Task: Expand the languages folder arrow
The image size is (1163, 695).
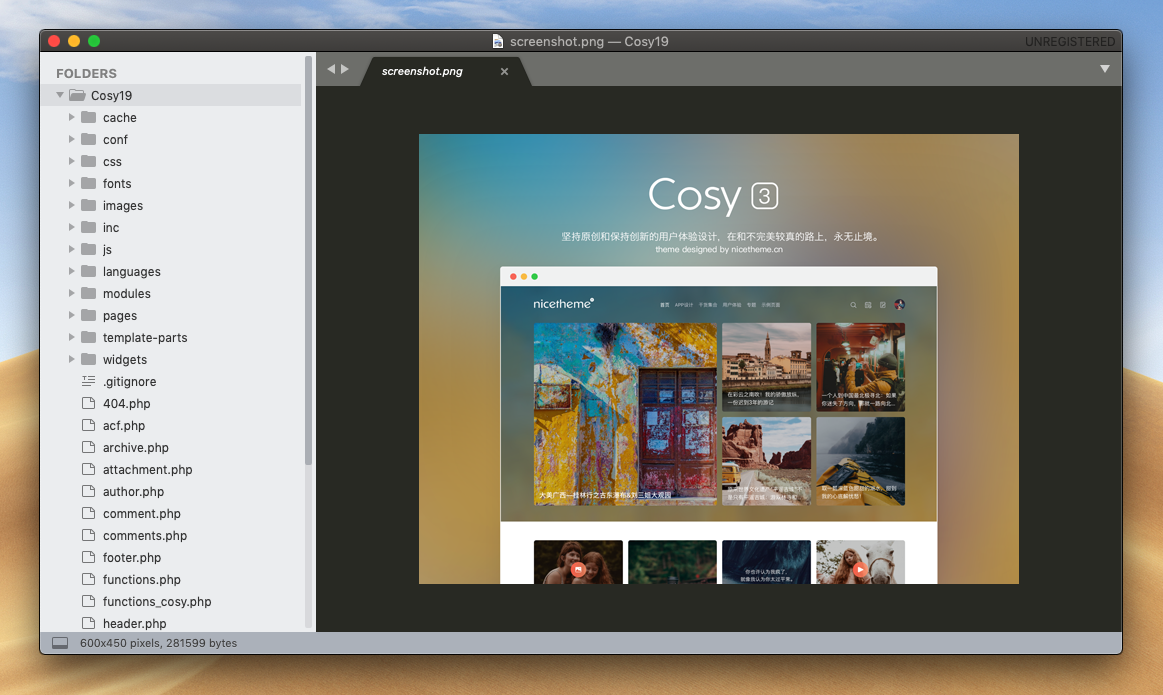Action: pos(72,271)
